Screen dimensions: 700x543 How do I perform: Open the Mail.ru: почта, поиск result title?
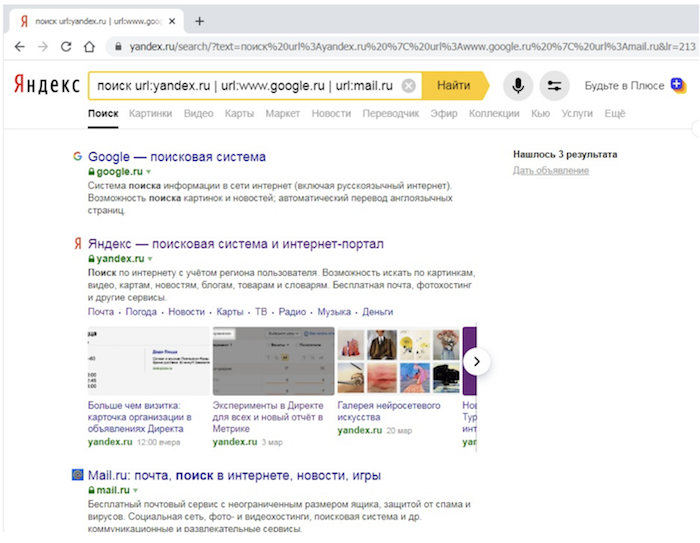pyautogui.click(x=234, y=475)
